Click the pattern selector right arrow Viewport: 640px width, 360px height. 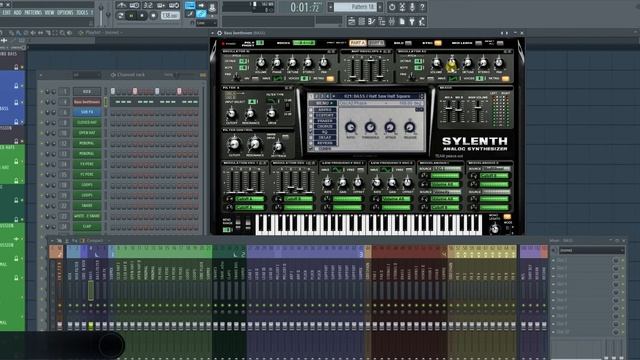tap(380, 7)
